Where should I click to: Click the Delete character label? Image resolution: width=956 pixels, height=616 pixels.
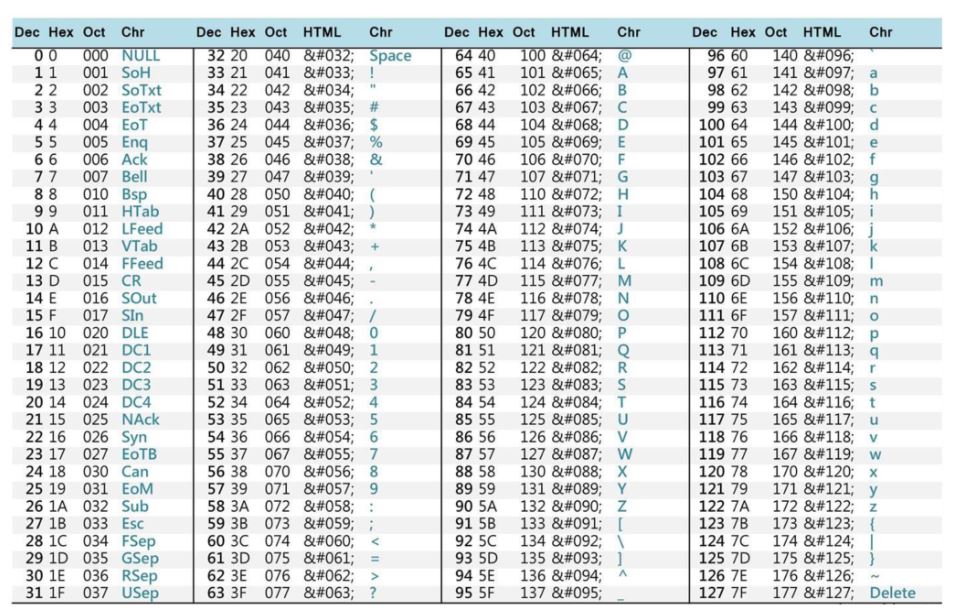(x=893, y=593)
